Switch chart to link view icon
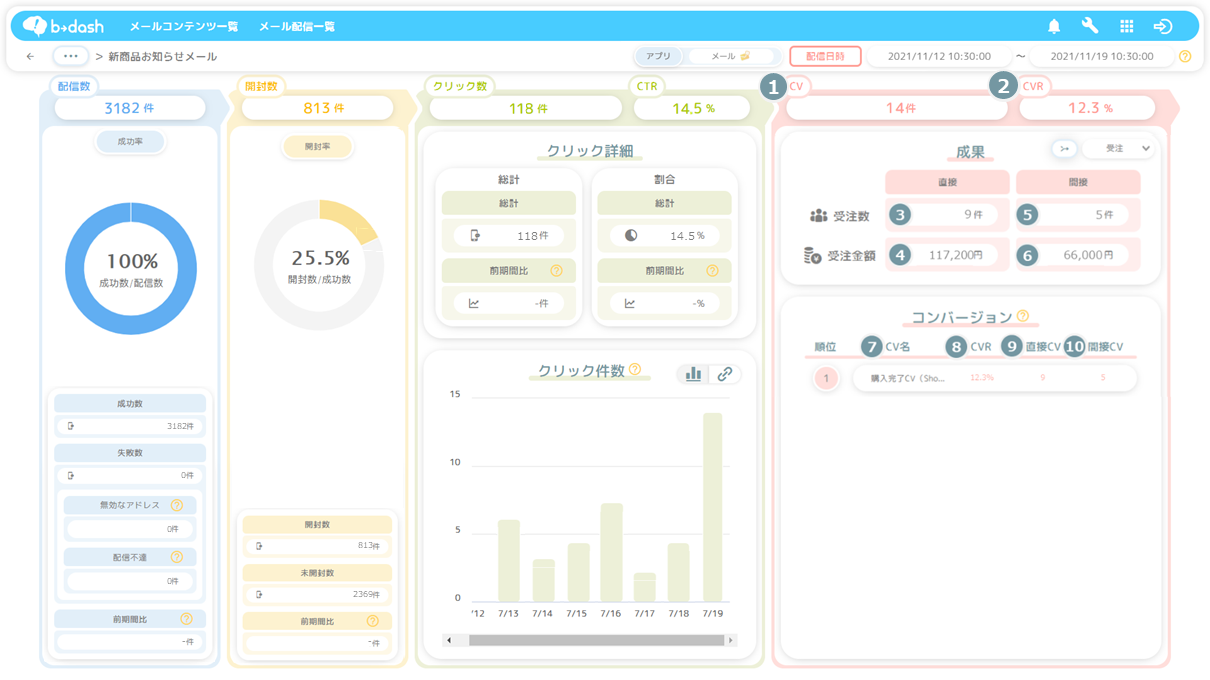Screen dimensions: 1210x680 coord(725,374)
